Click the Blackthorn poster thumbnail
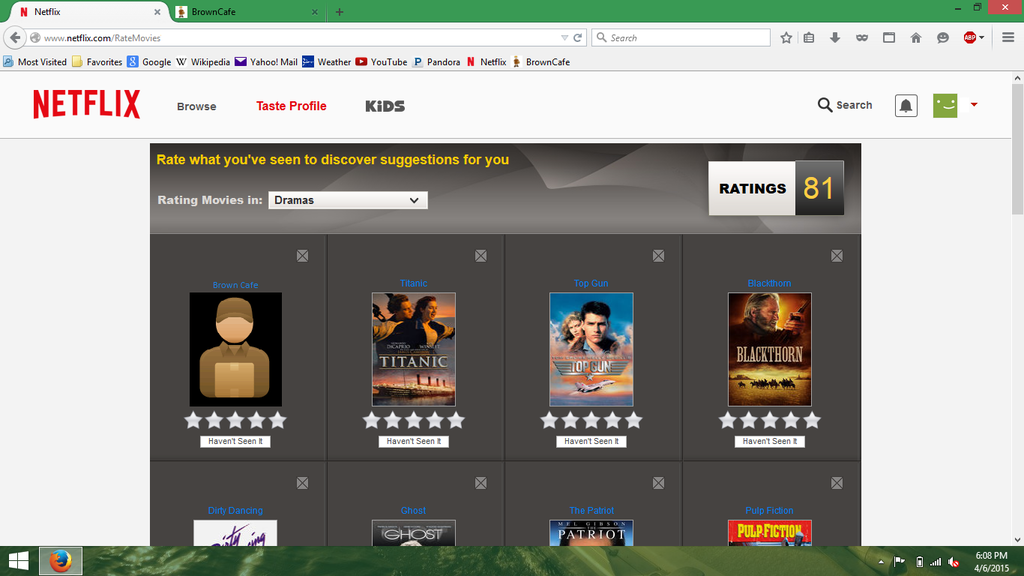Viewport: 1024px width, 576px height. tap(769, 349)
